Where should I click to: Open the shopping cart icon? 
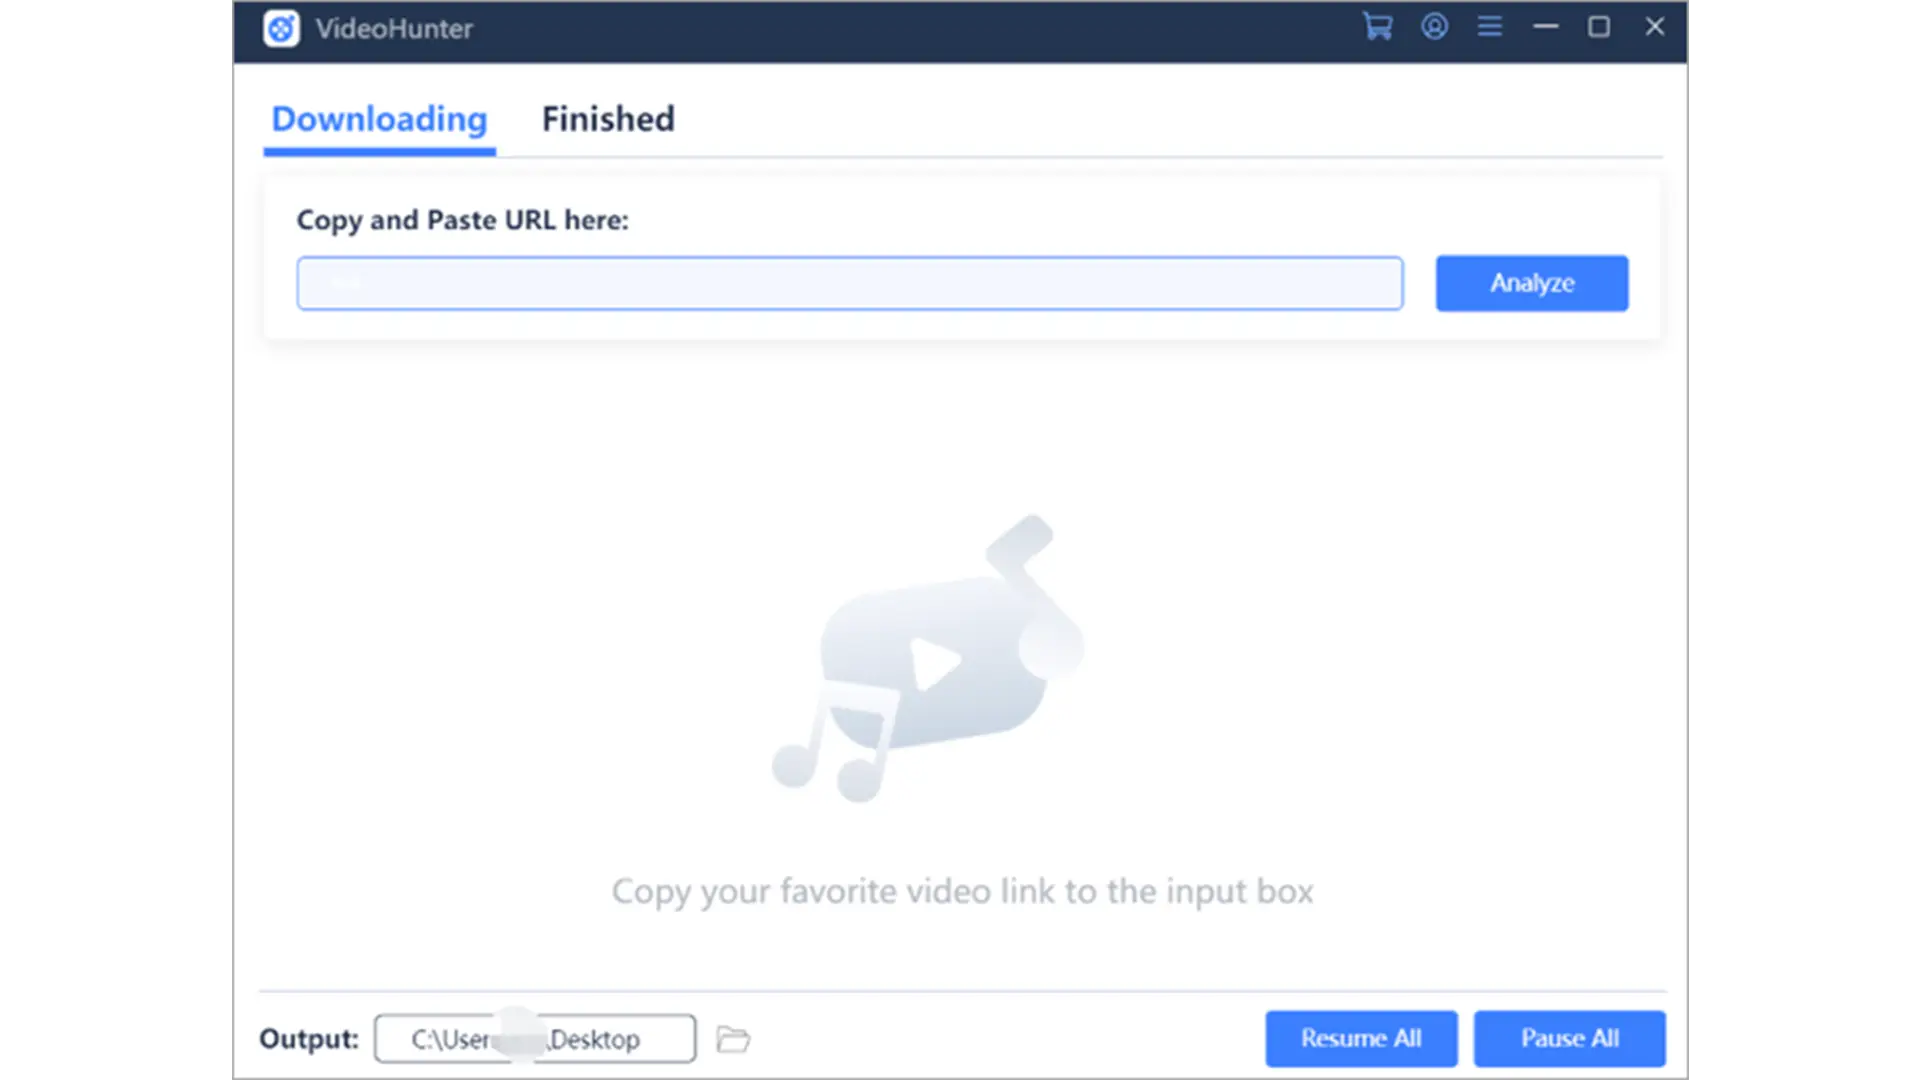[1377, 28]
